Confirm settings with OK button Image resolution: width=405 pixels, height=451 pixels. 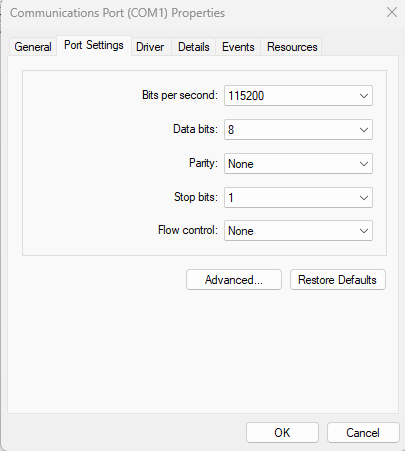282,433
